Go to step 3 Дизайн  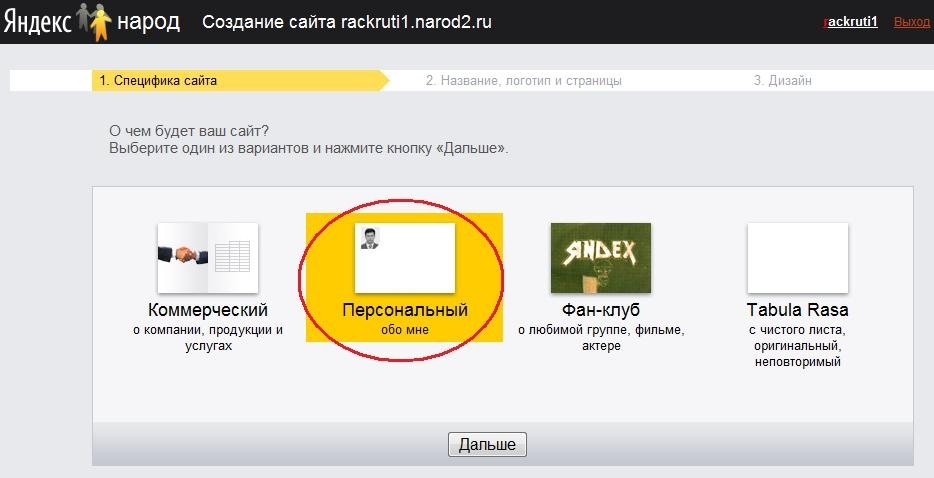point(783,80)
